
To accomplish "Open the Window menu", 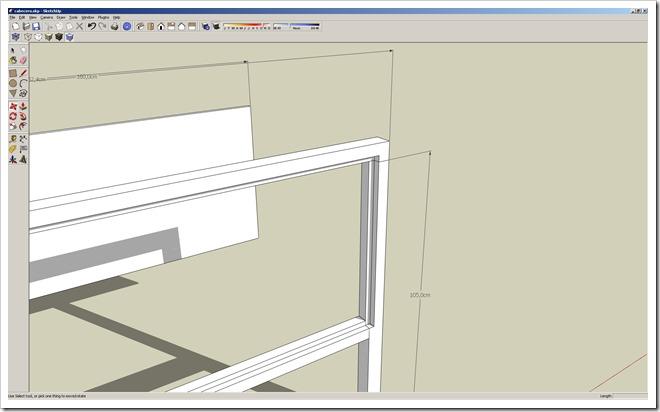I will coord(88,17).
